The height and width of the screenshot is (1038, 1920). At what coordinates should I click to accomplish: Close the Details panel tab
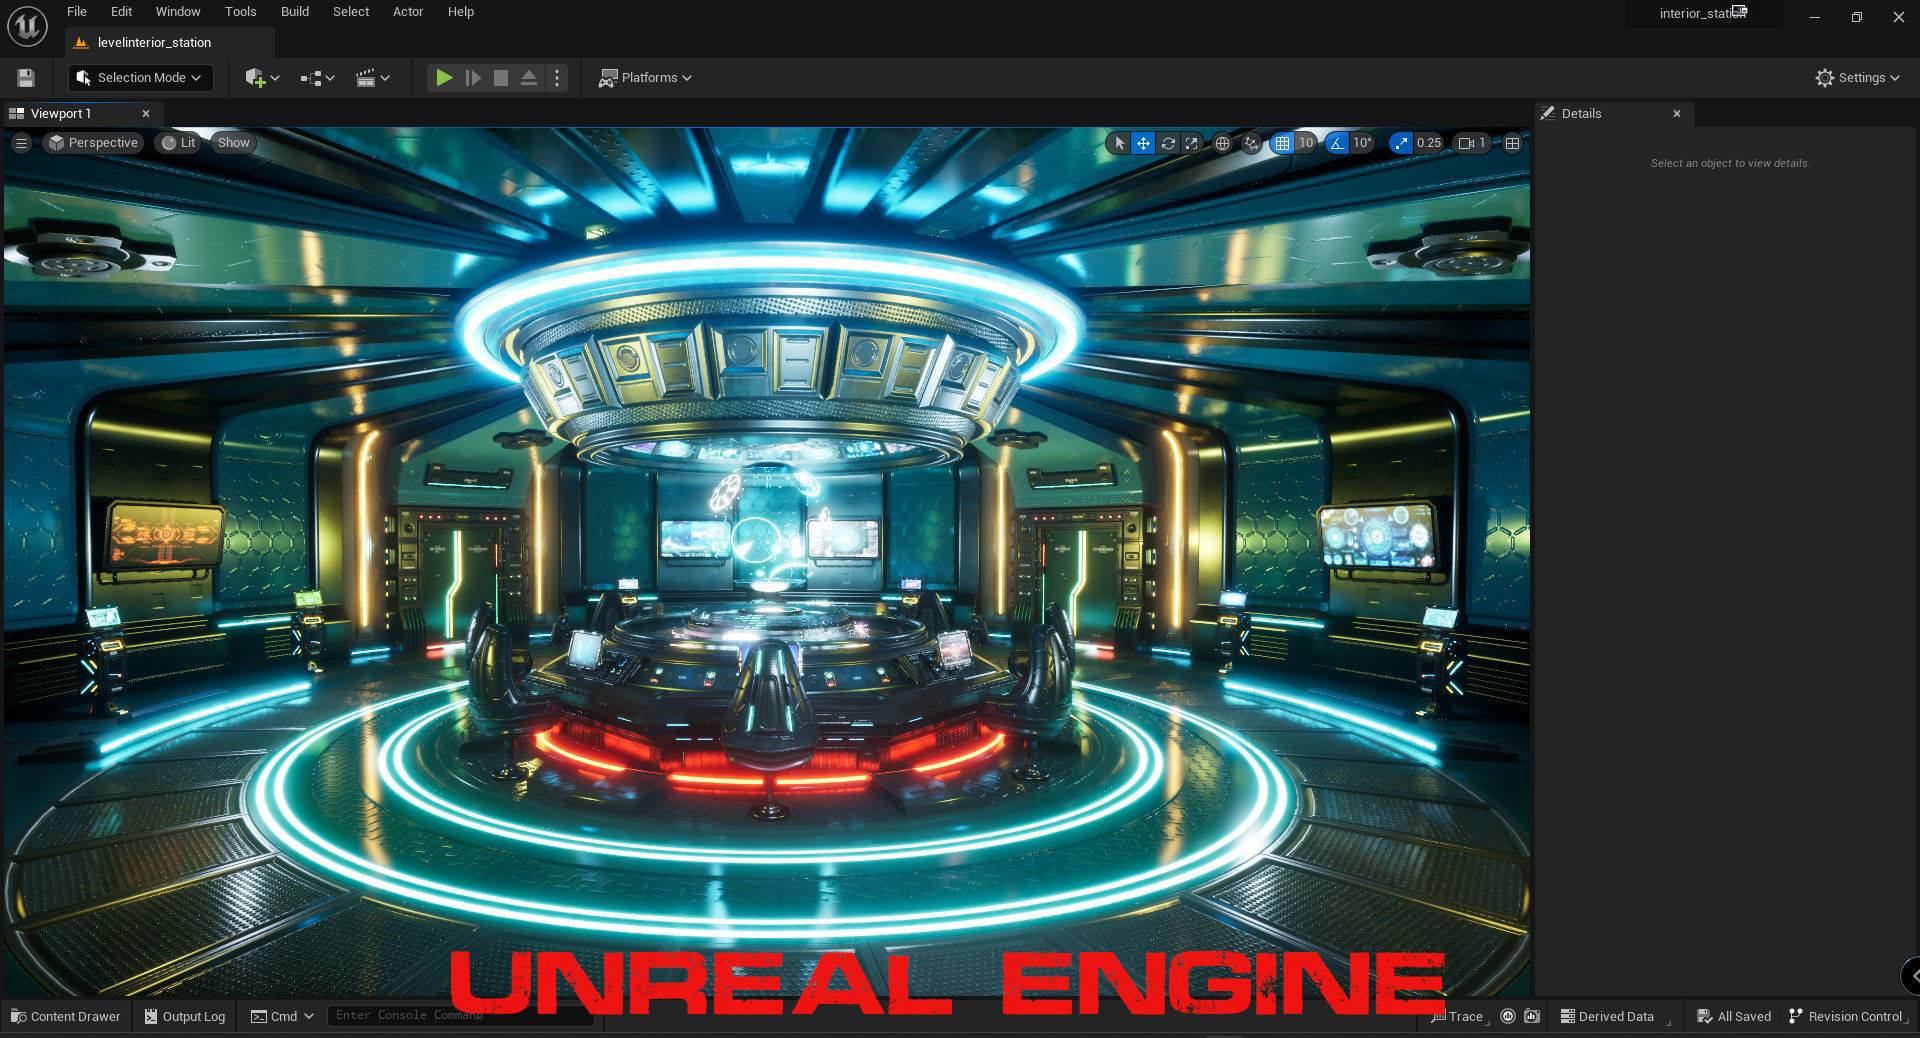click(x=1677, y=114)
